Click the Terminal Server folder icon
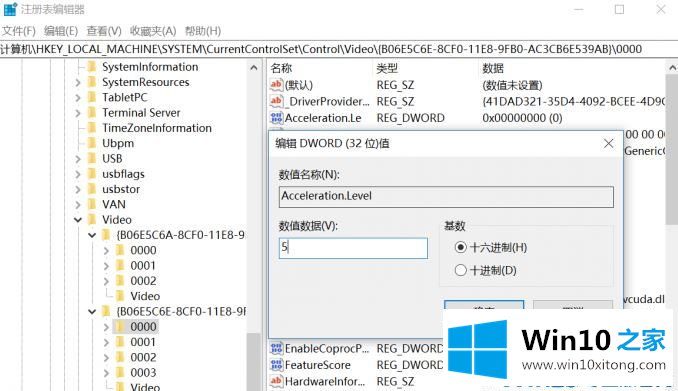678x391 pixels. [92, 112]
